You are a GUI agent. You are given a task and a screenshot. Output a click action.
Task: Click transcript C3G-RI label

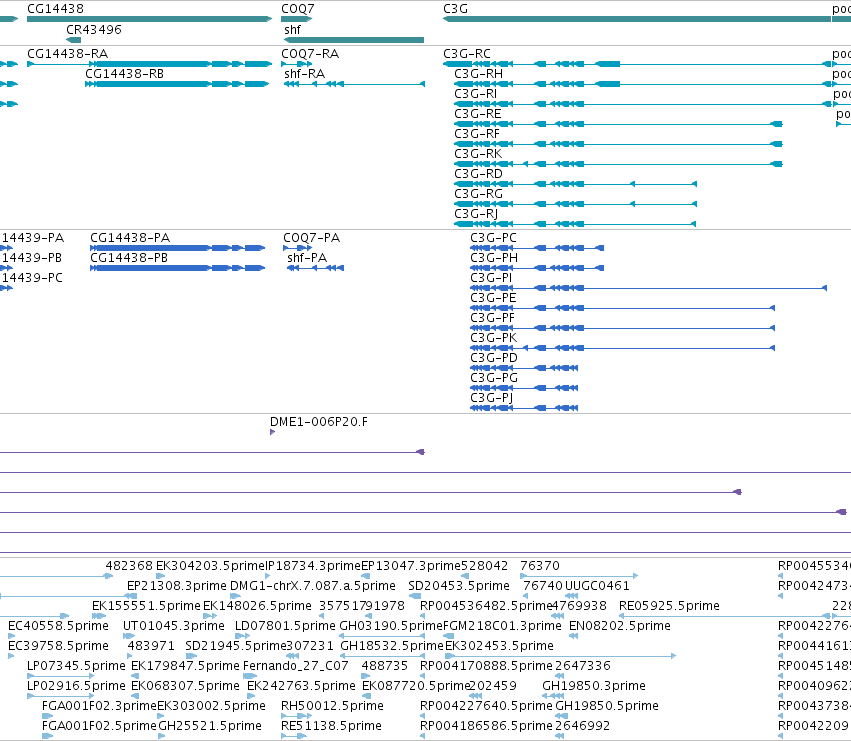pos(475,94)
